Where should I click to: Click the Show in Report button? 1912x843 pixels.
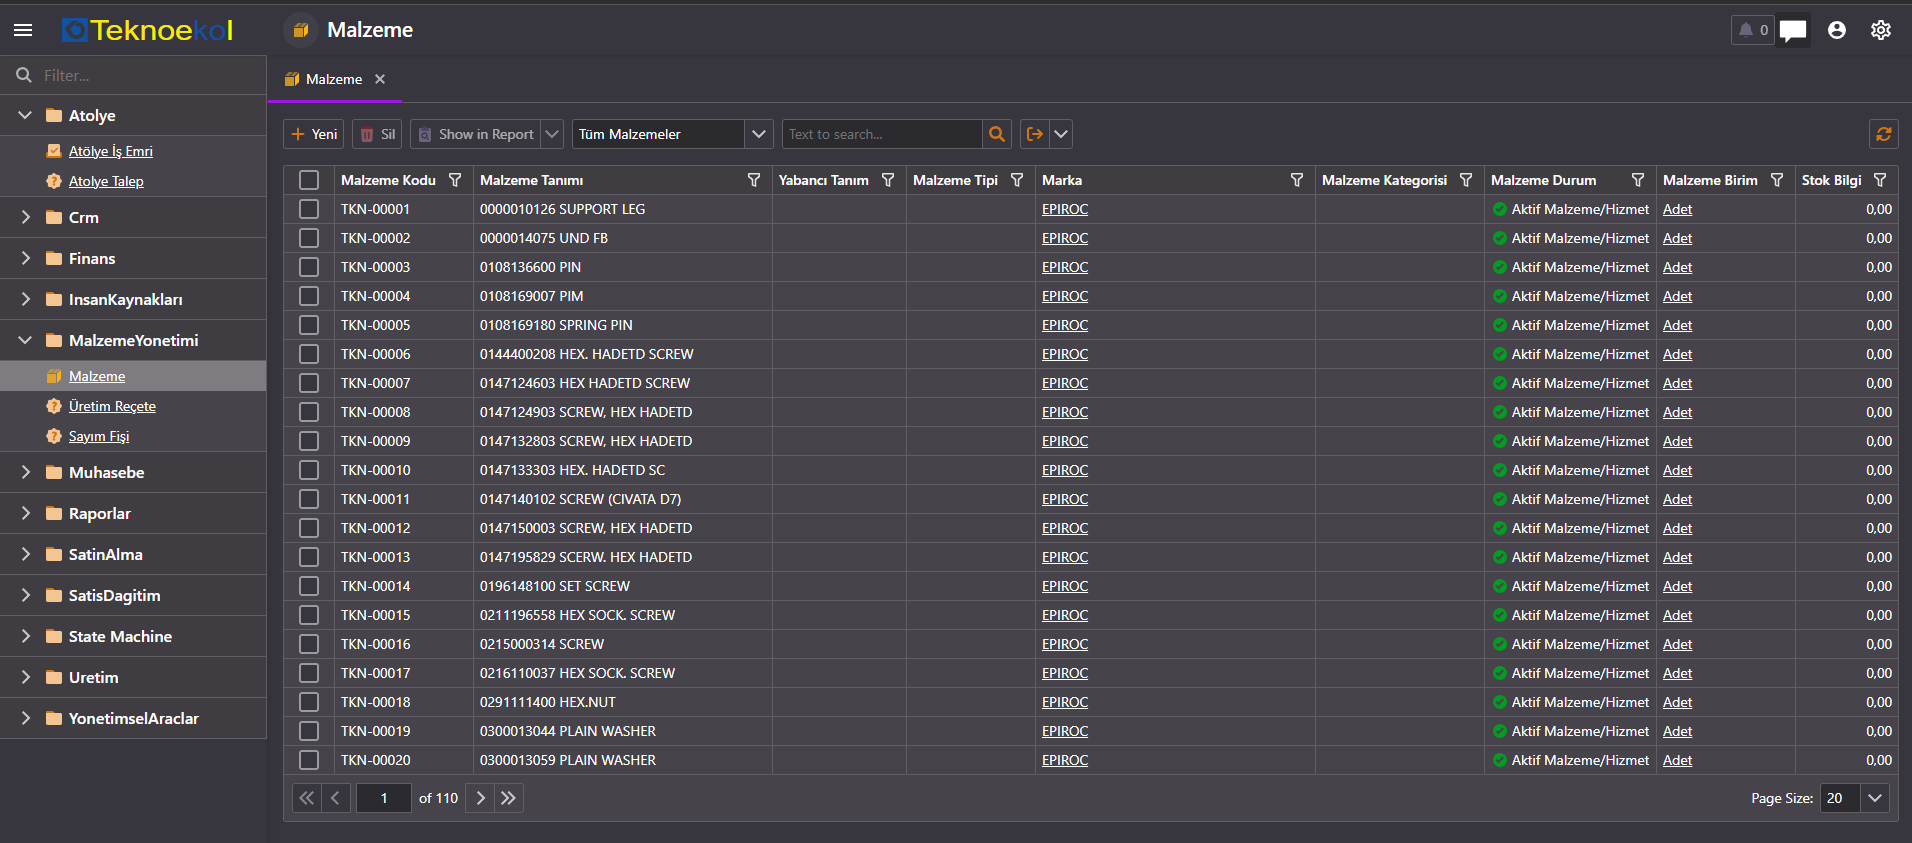point(476,134)
